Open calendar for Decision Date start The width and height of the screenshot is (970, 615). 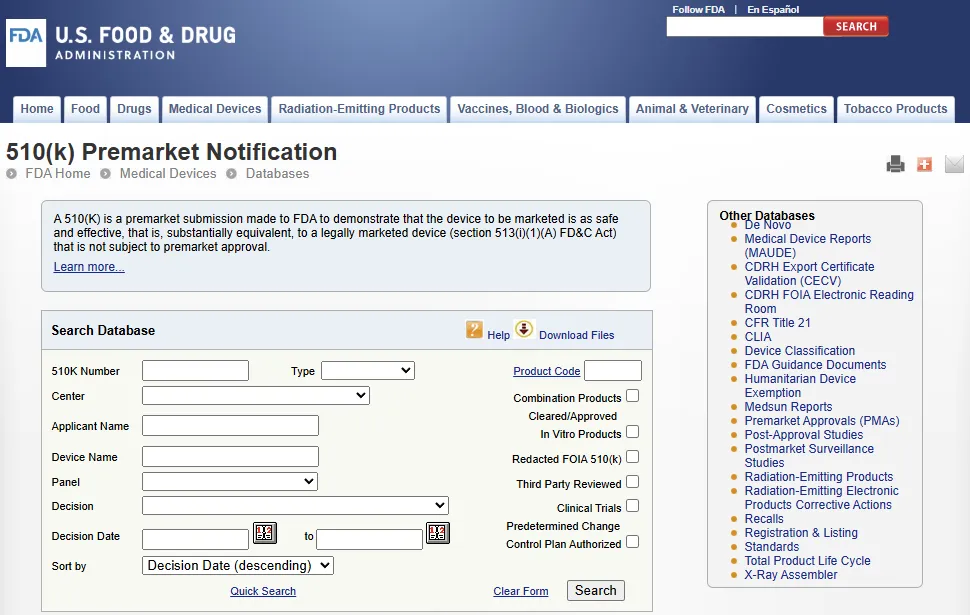(x=265, y=533)
